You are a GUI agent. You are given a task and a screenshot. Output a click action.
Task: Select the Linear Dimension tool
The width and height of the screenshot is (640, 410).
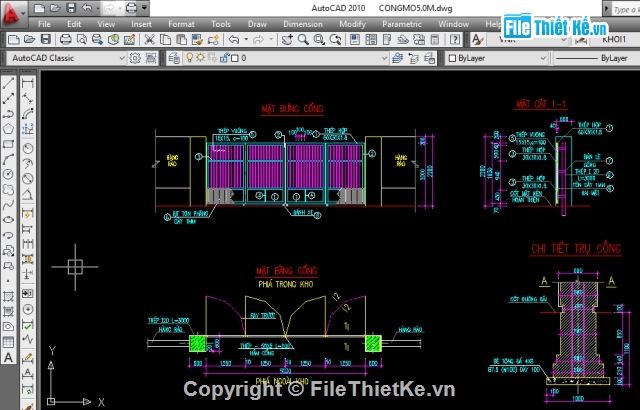pos(28,83)
